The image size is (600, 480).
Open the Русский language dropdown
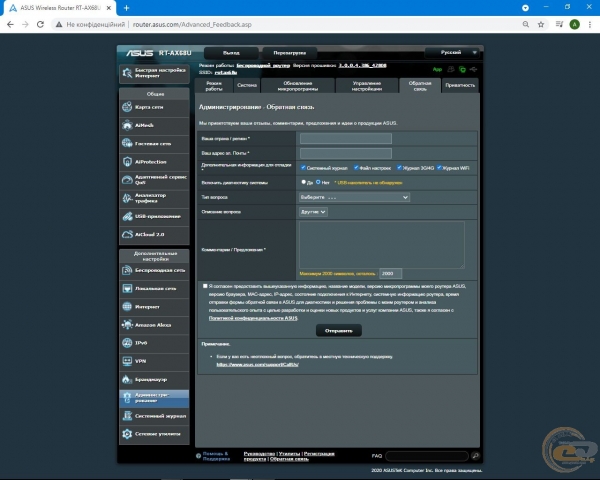click(452, 52)
